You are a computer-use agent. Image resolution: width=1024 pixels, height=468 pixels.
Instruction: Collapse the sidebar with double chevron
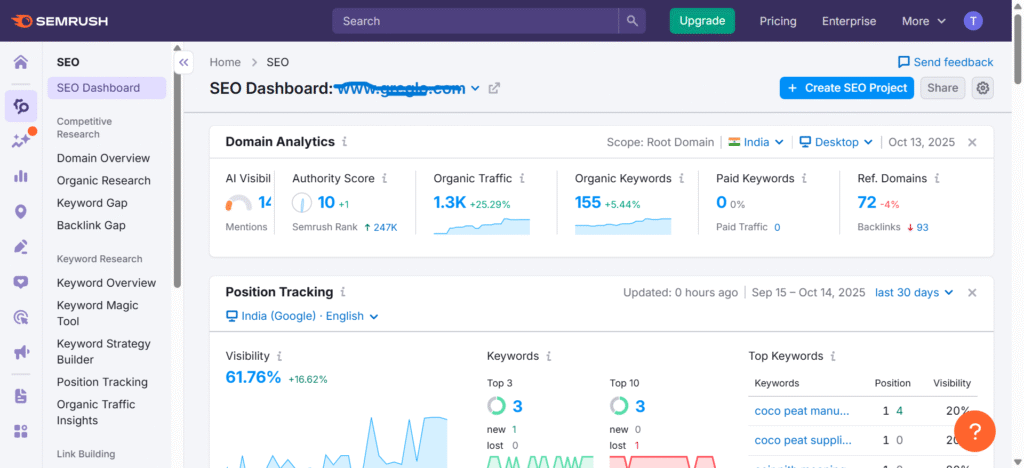pos(184,63)
